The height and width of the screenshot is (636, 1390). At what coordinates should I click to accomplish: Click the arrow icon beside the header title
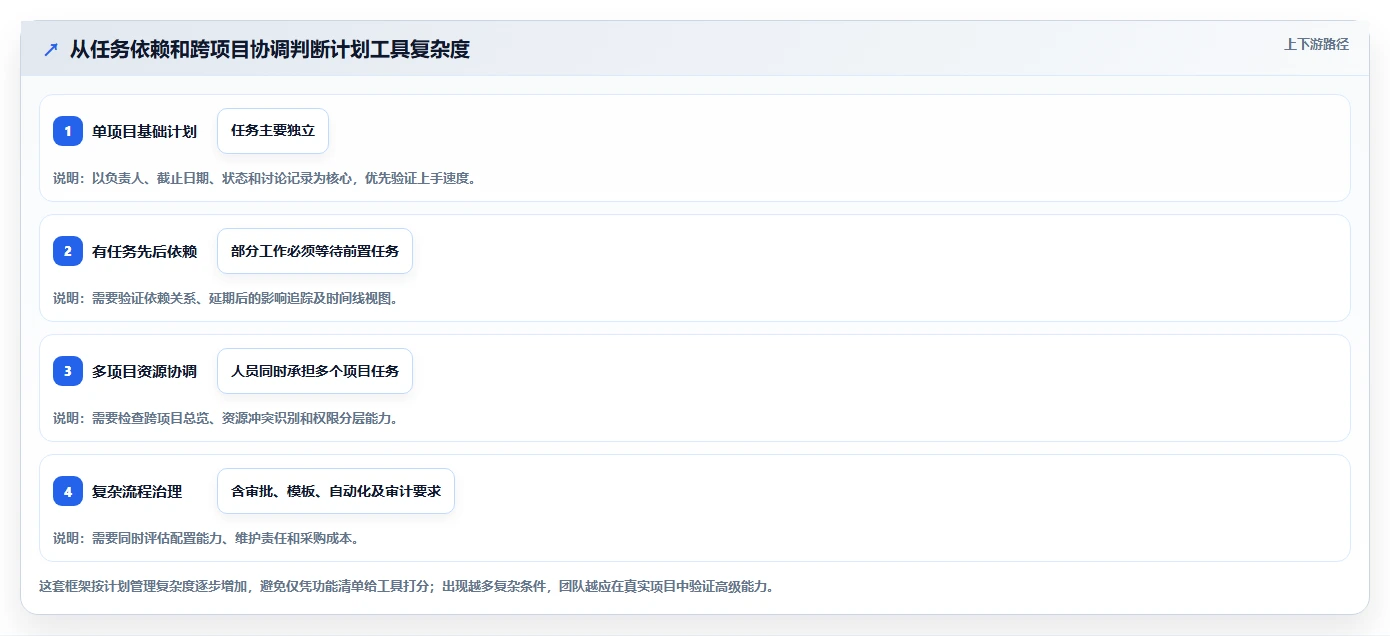51,49
